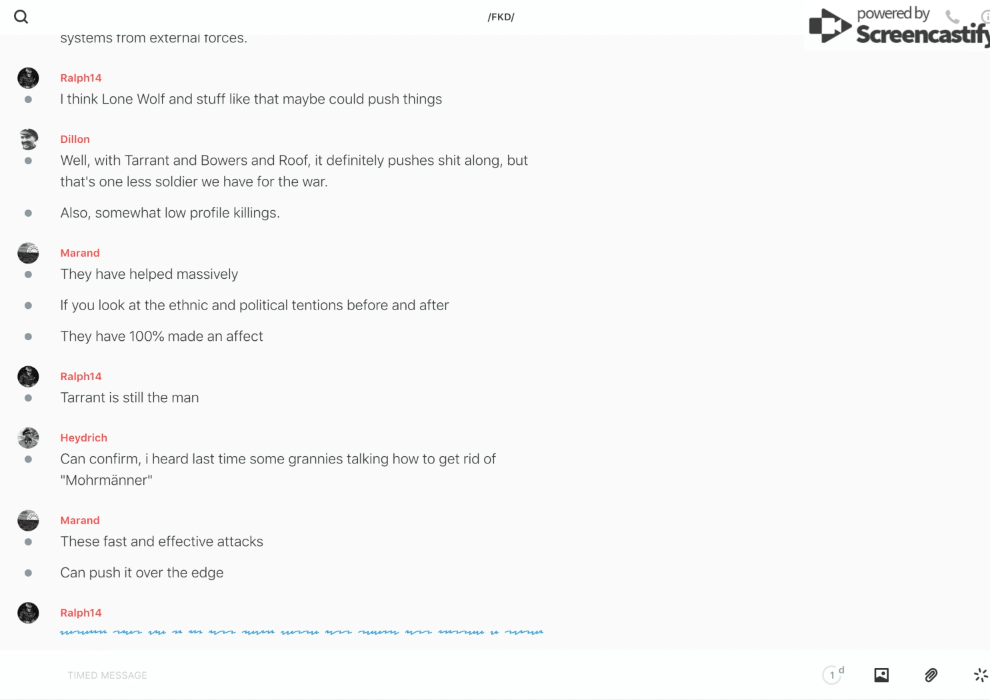Click the status dot beside "Tarrant is still the man"

[28, 398]
